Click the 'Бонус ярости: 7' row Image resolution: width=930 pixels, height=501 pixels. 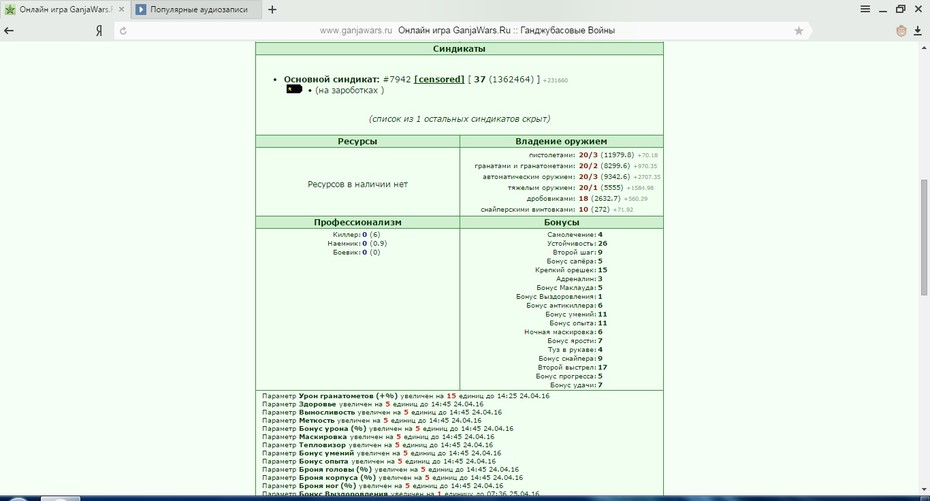[x=575, y=342]
